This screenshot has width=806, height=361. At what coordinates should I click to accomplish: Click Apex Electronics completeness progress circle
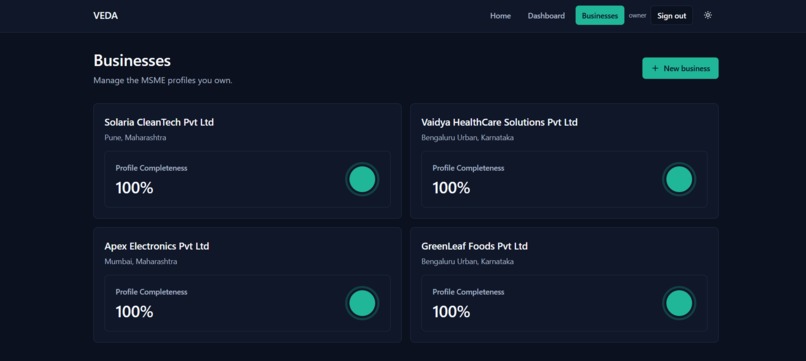tap(362, 303)
